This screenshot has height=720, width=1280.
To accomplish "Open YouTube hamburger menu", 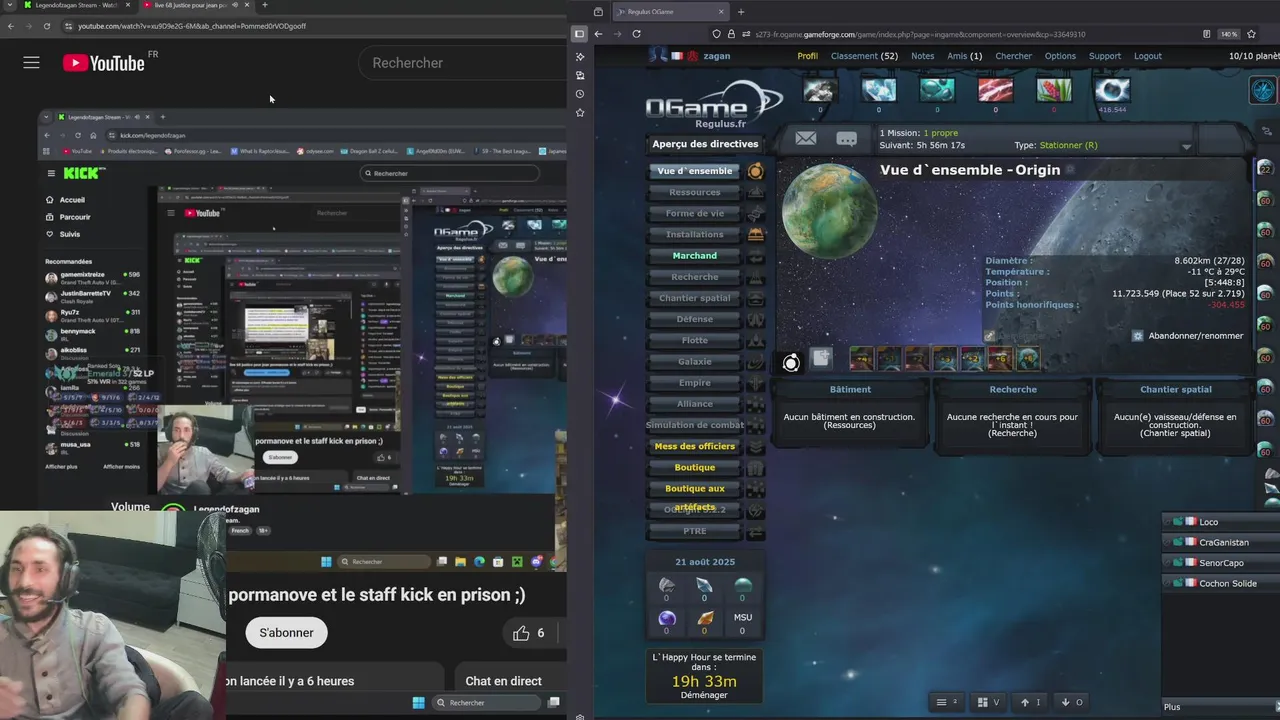I will (x=31, y=63).
